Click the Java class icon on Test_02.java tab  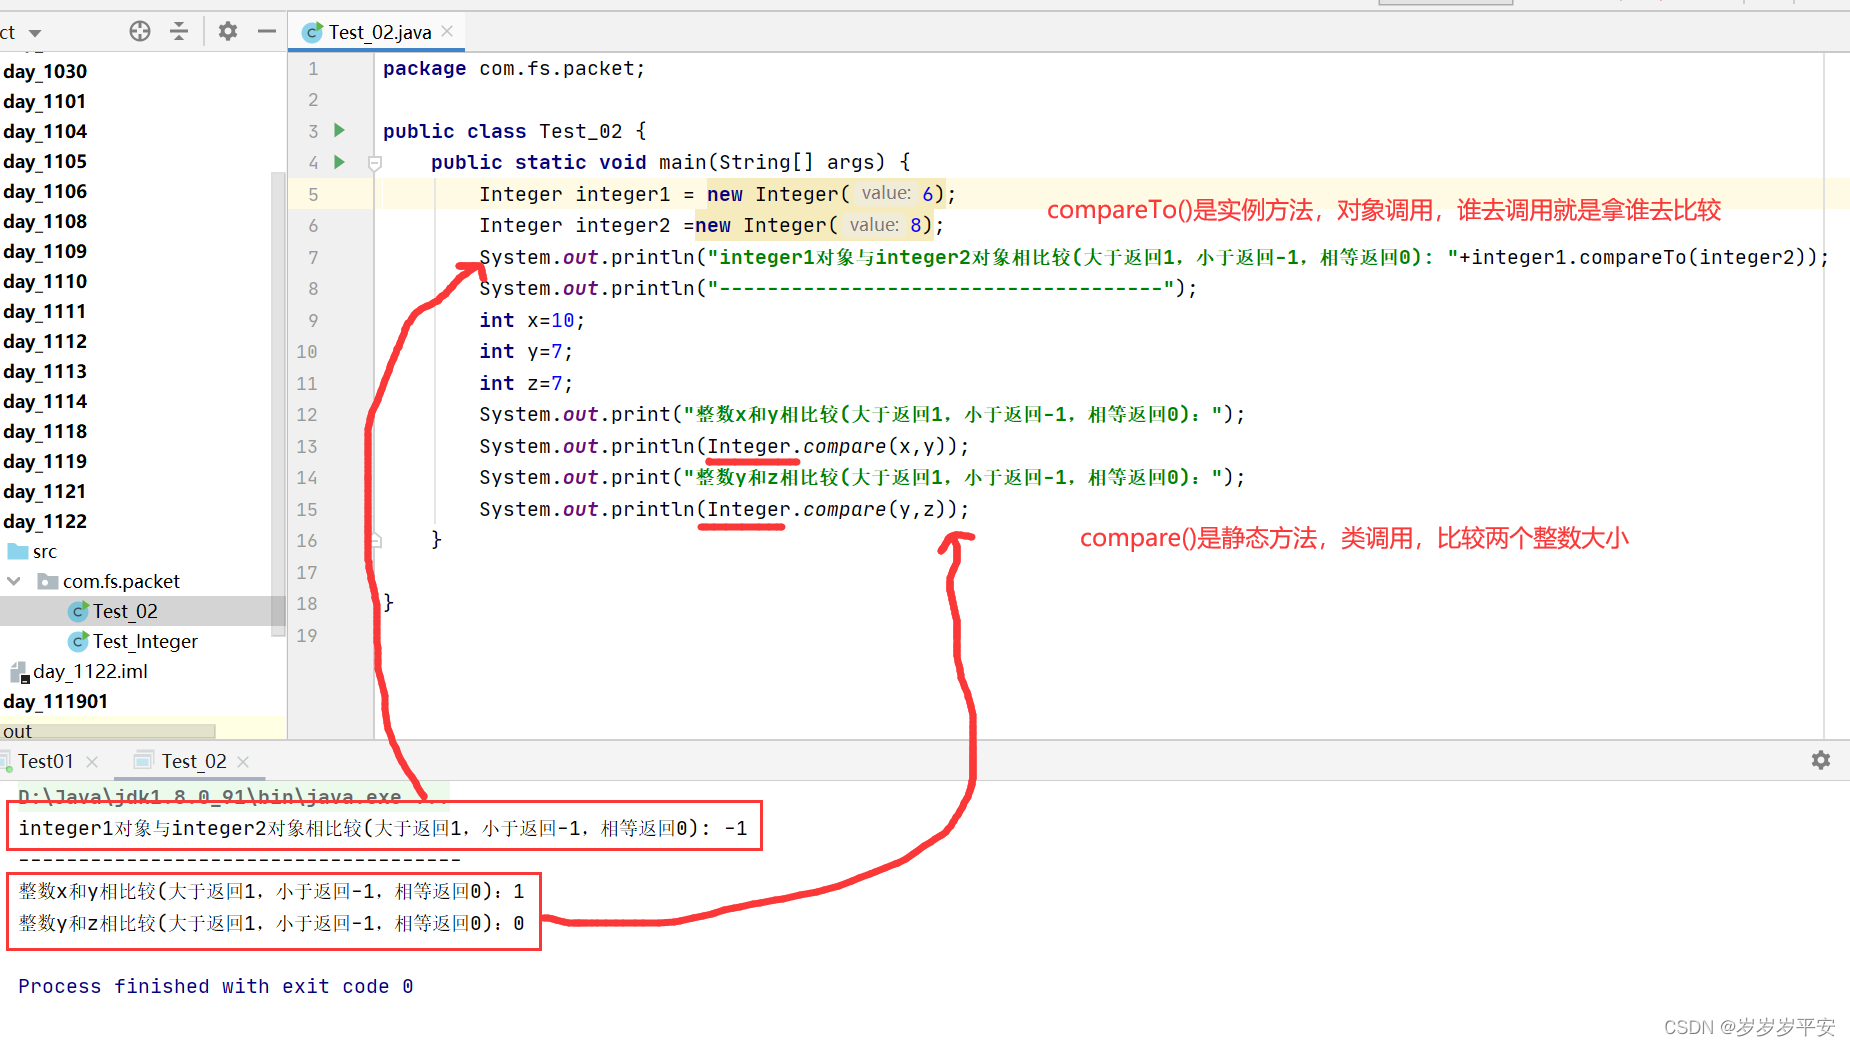click(312, 31)
